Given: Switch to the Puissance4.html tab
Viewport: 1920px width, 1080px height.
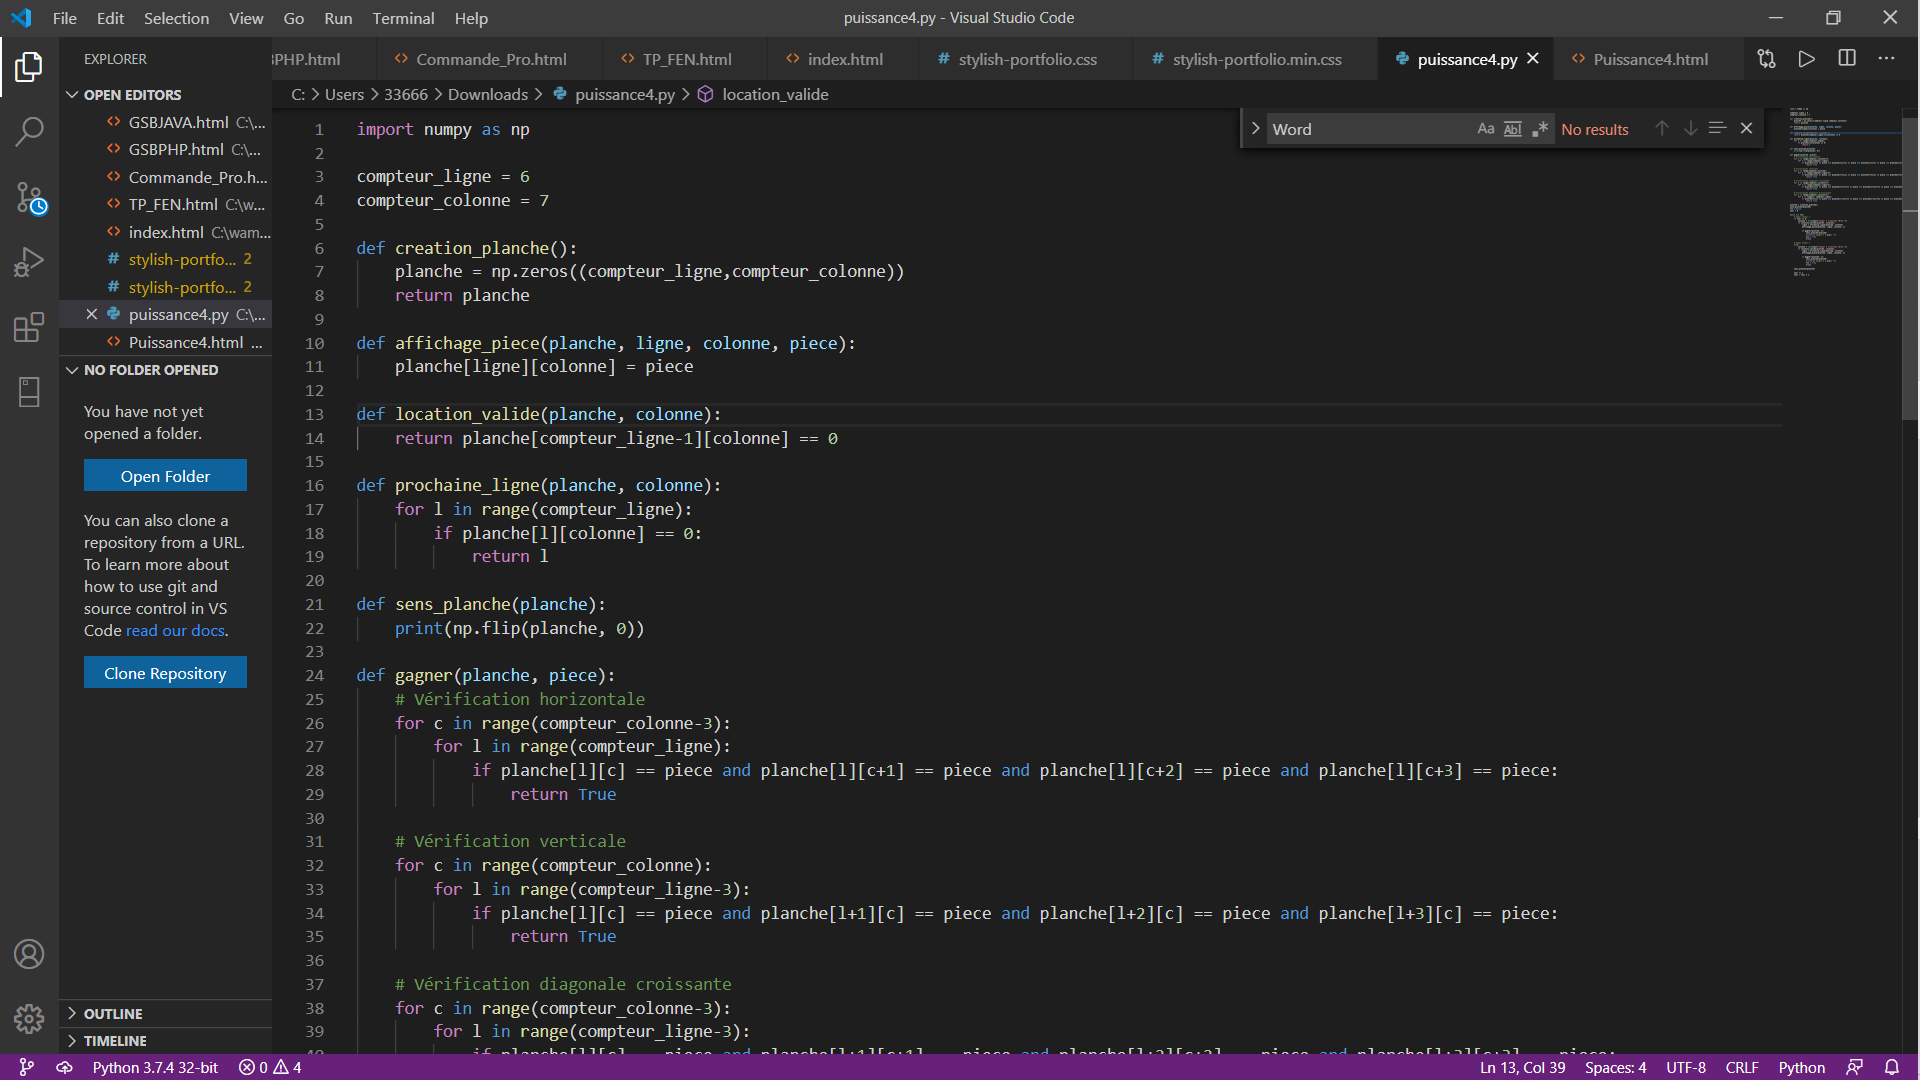Looking at the screenshot, I should pyautogui.click(x=1649, y=59).
